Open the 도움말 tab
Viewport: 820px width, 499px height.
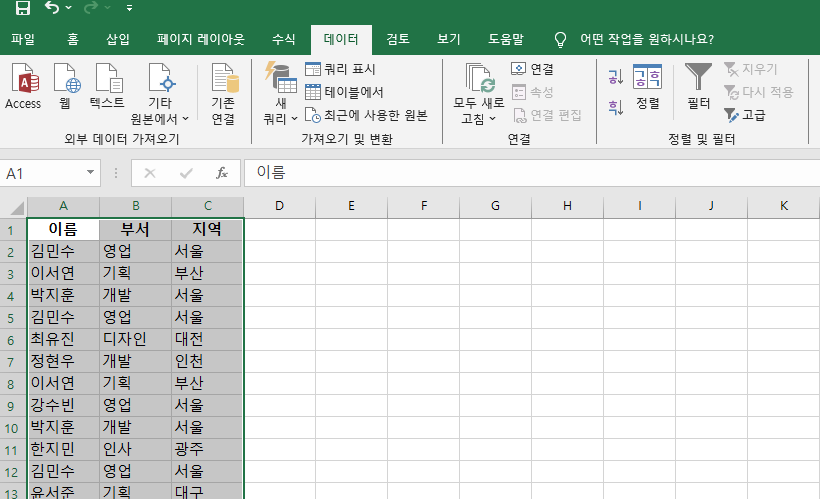point(506,39)
